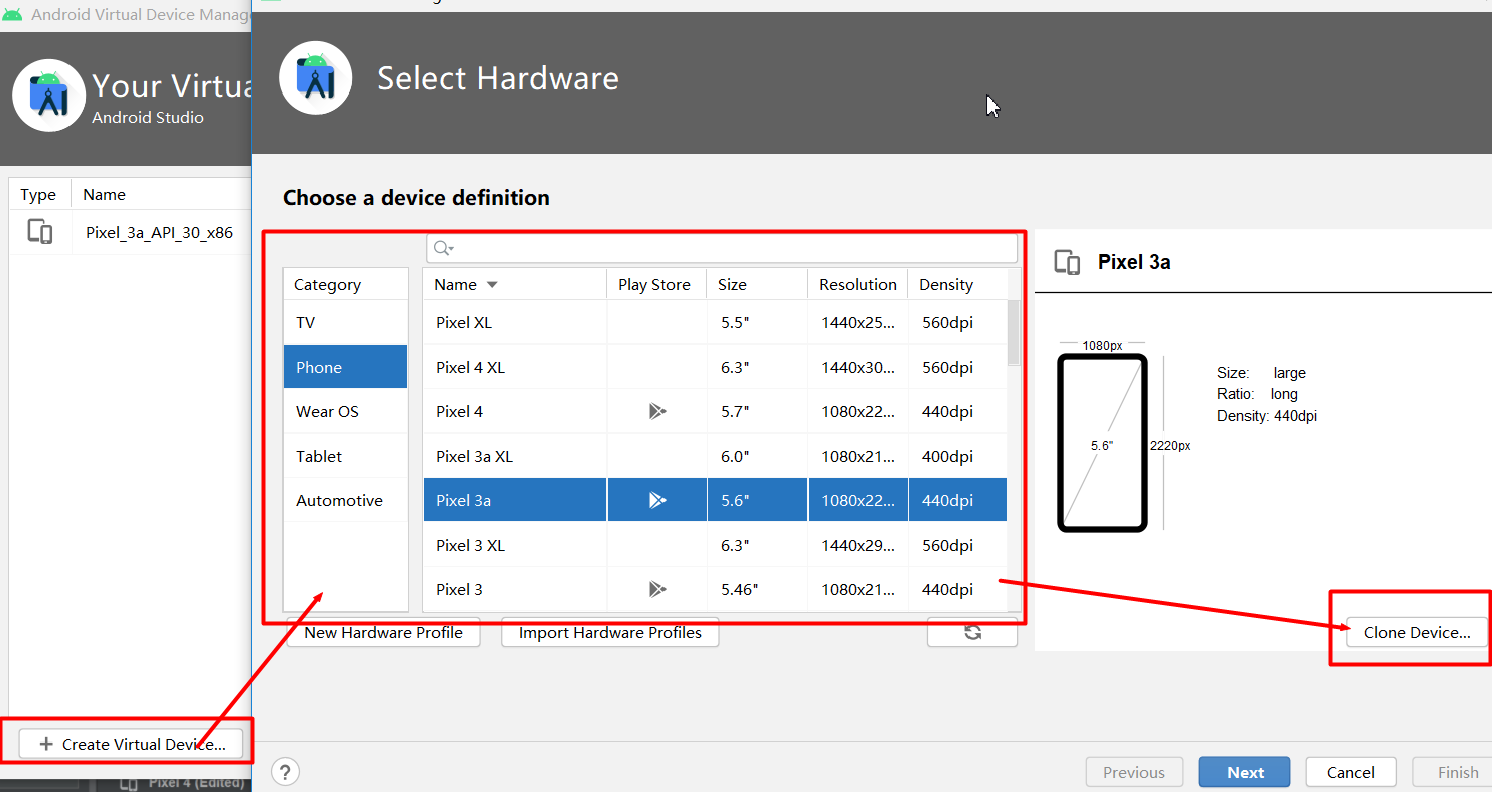Click the device search input field

pyautogui.click(x=722, y=248)
